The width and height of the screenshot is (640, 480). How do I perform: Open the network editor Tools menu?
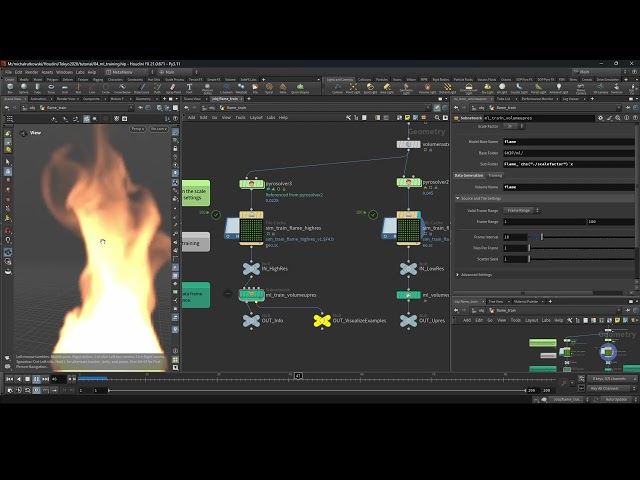(x=240, y=118)
